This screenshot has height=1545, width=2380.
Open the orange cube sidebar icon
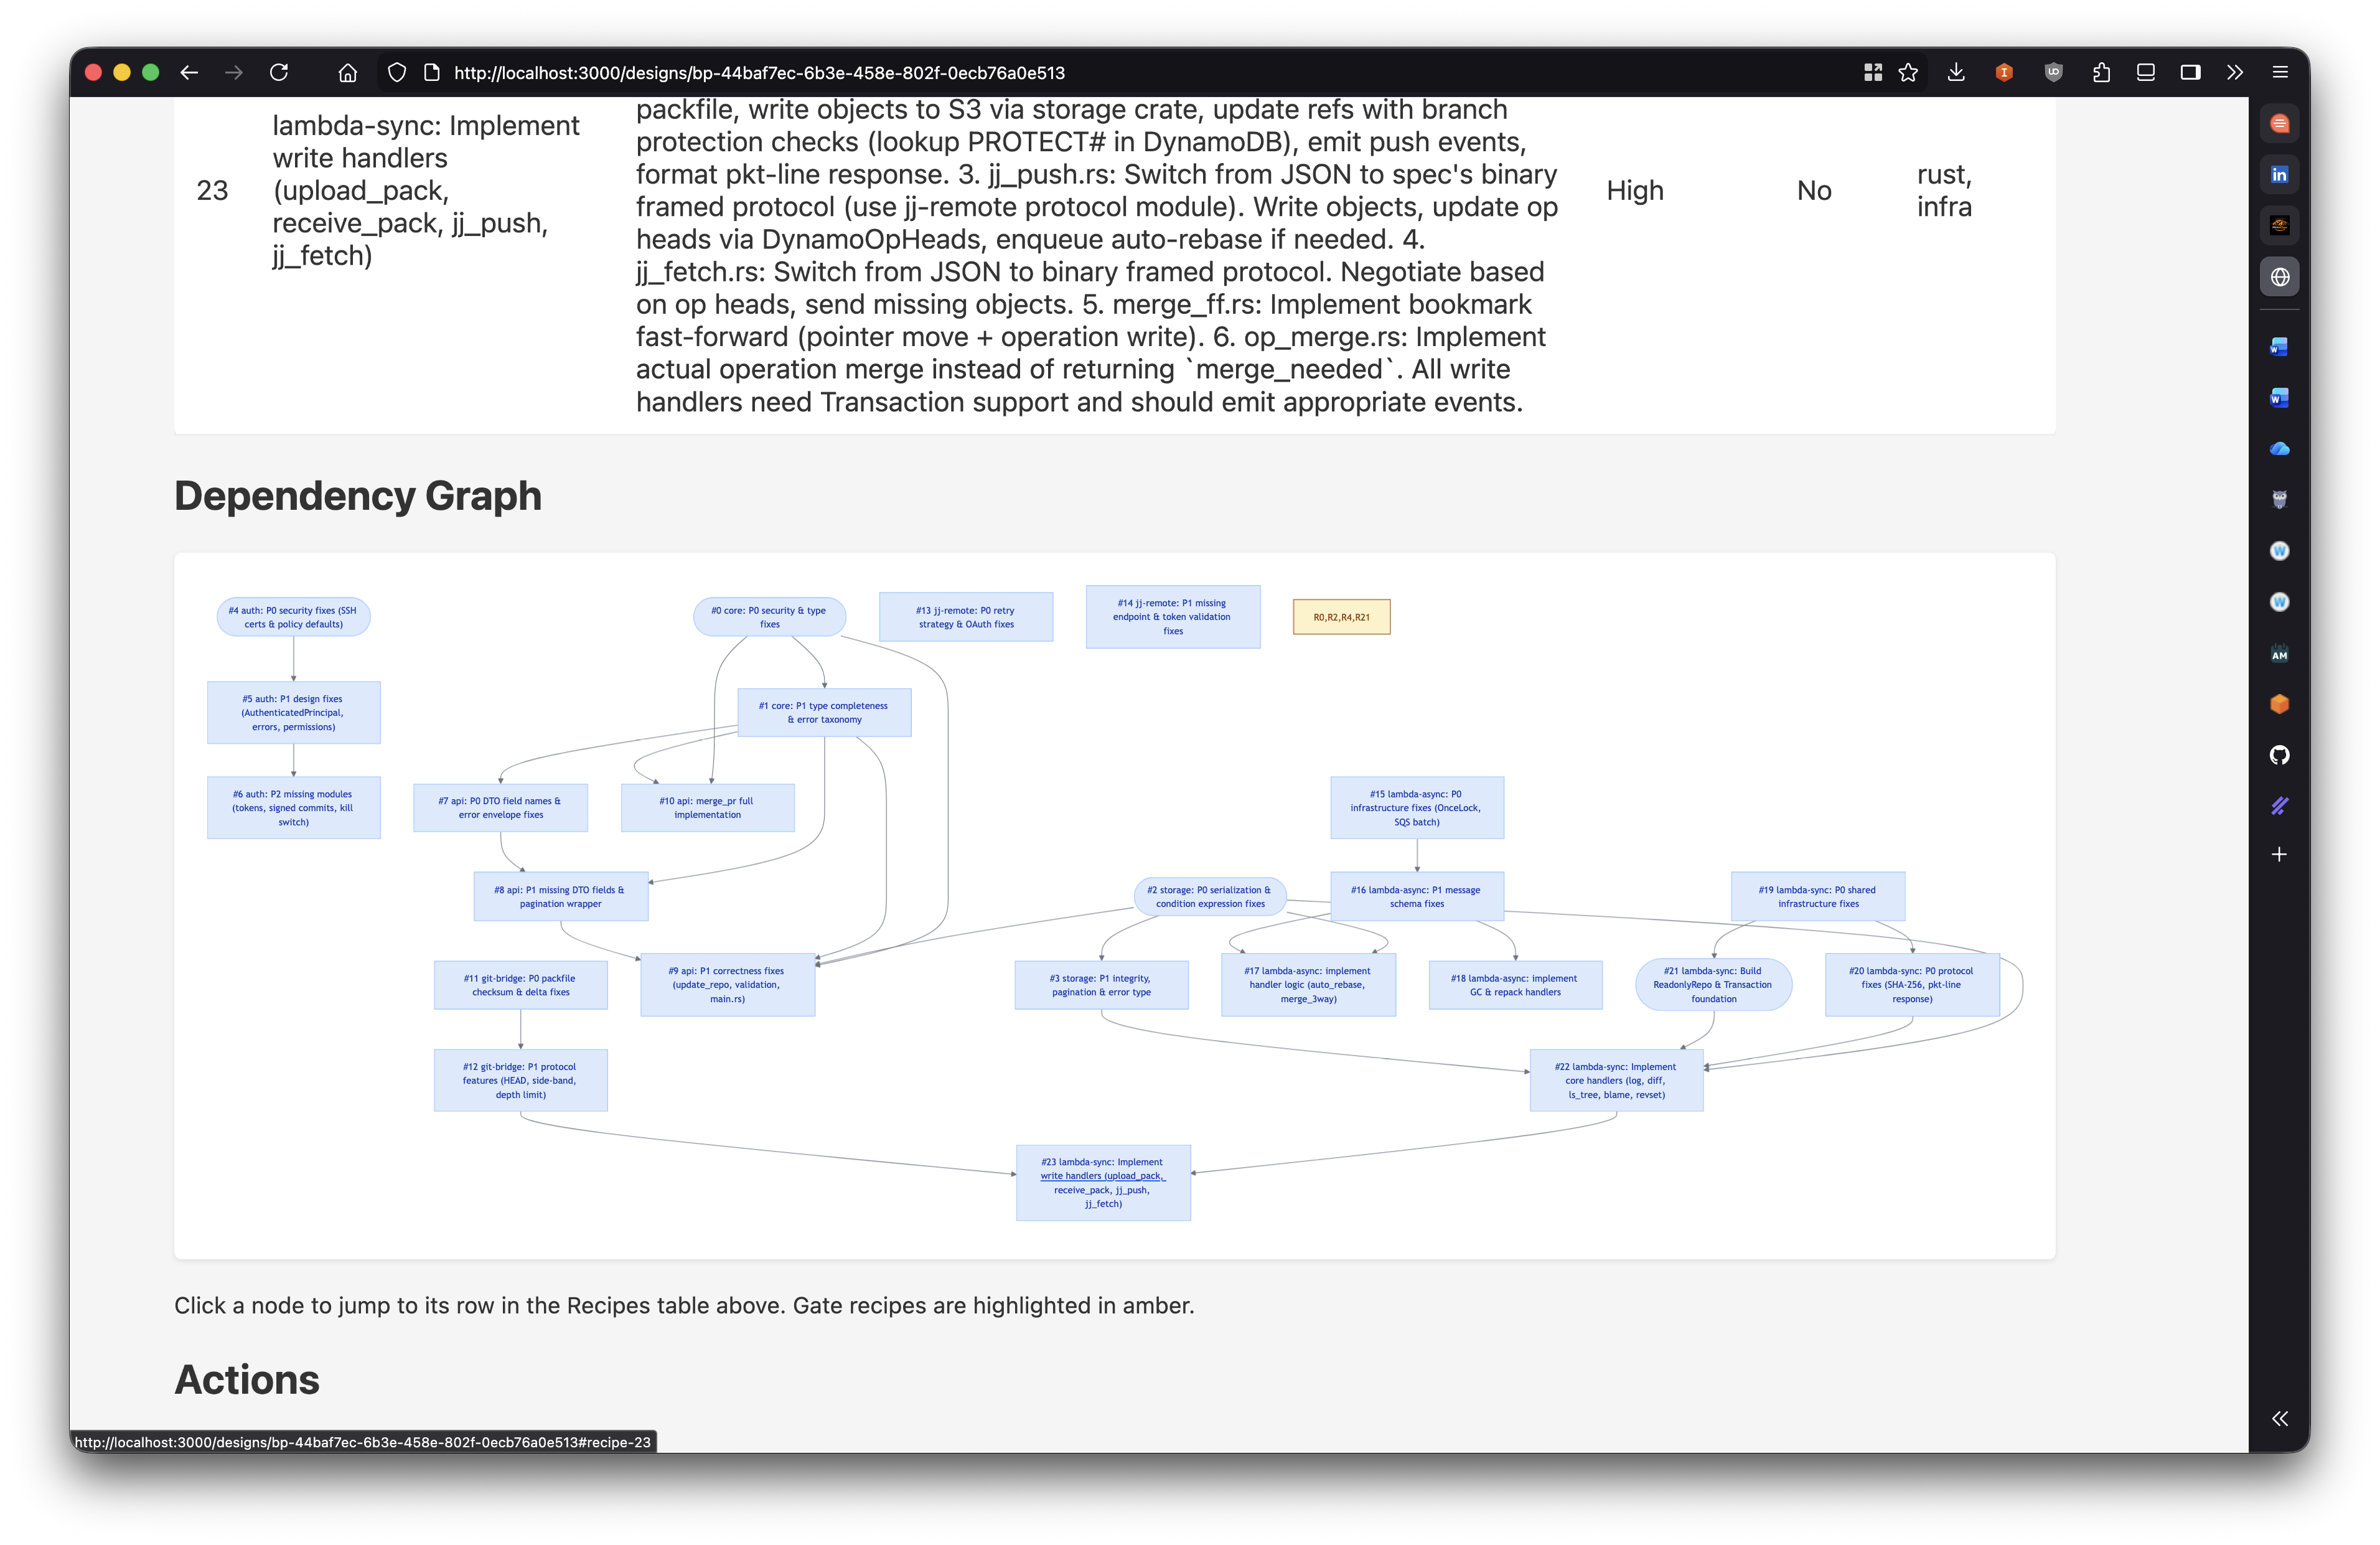pyautogui.click(x=2280, y=704)
